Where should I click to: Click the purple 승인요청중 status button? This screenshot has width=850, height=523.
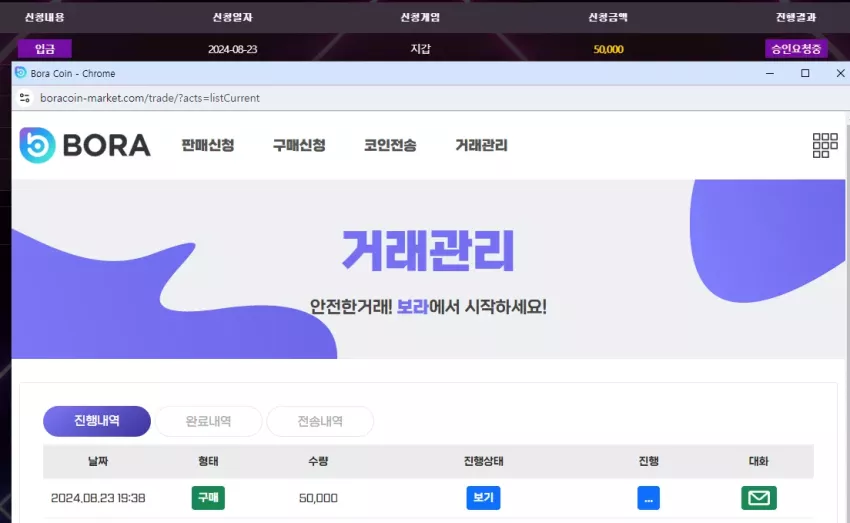click(x=796, y=49)
